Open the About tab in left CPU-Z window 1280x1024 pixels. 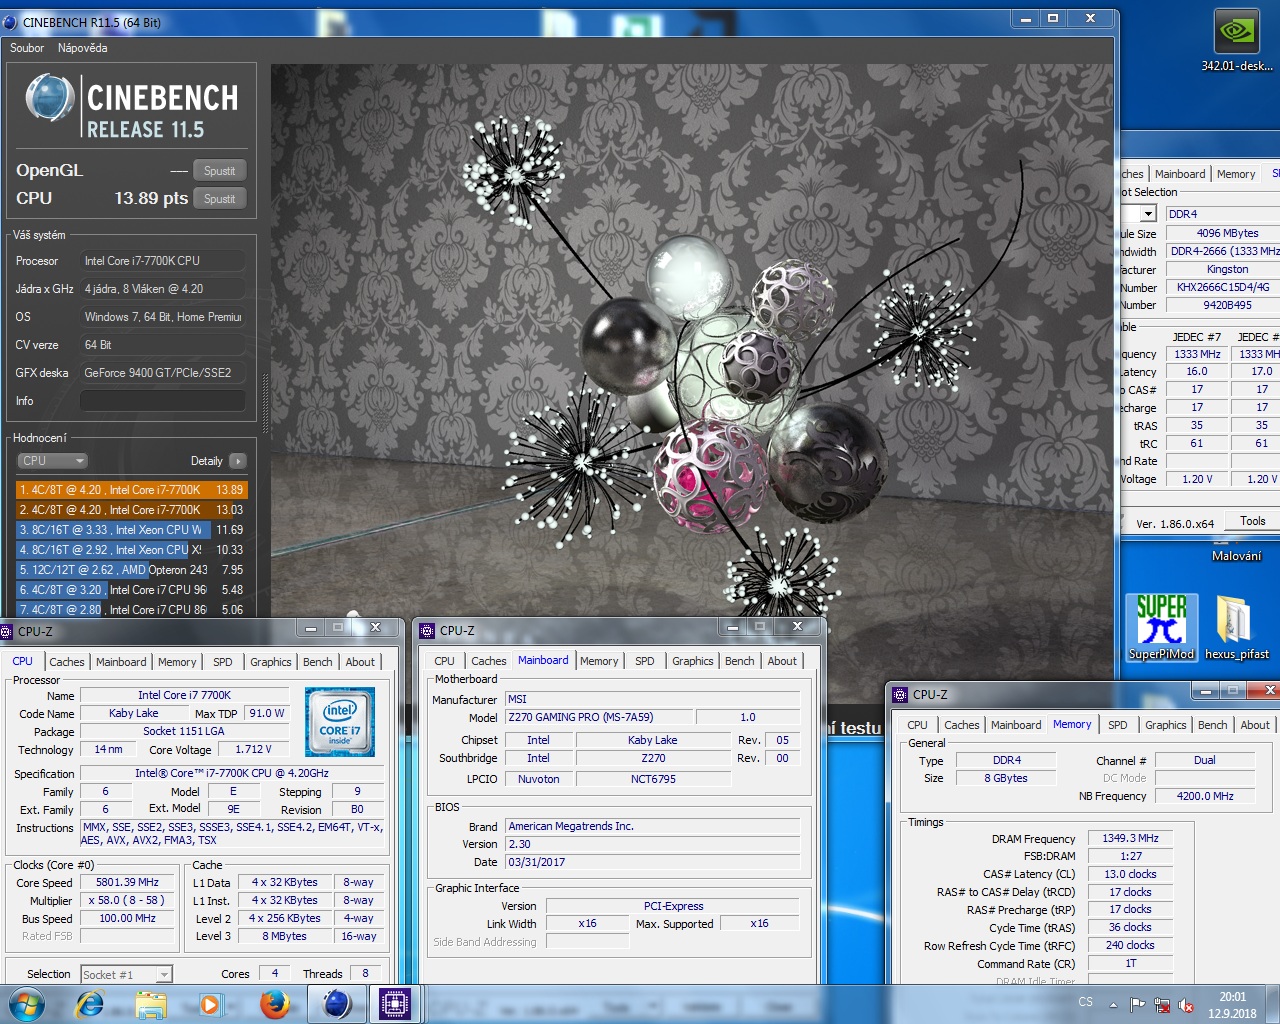[x=360, y=662]
